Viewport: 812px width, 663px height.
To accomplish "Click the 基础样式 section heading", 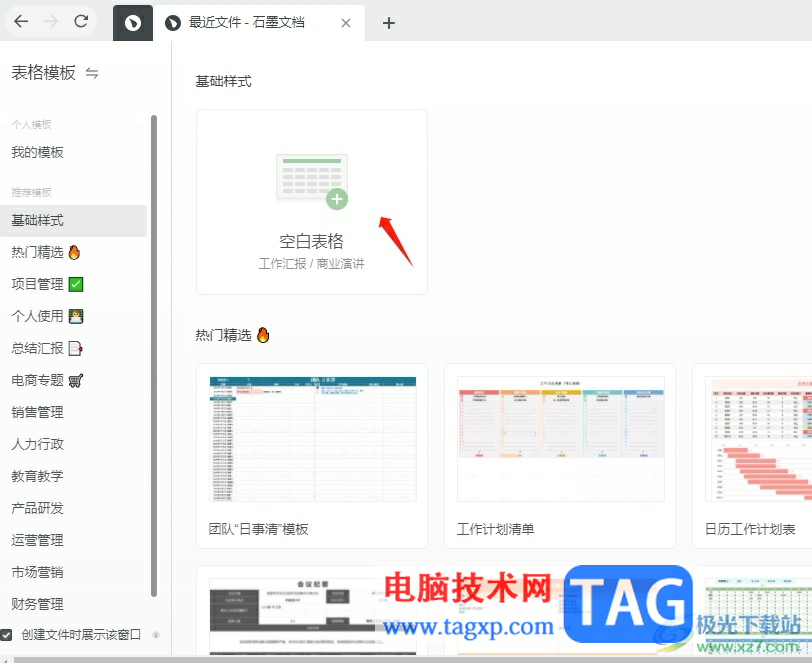I will coord(223,81).
